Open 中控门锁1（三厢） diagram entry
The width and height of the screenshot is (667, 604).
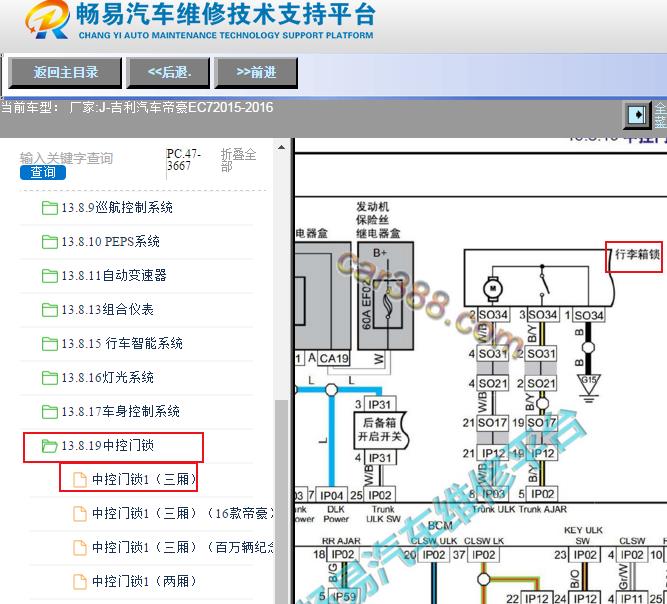144,479
